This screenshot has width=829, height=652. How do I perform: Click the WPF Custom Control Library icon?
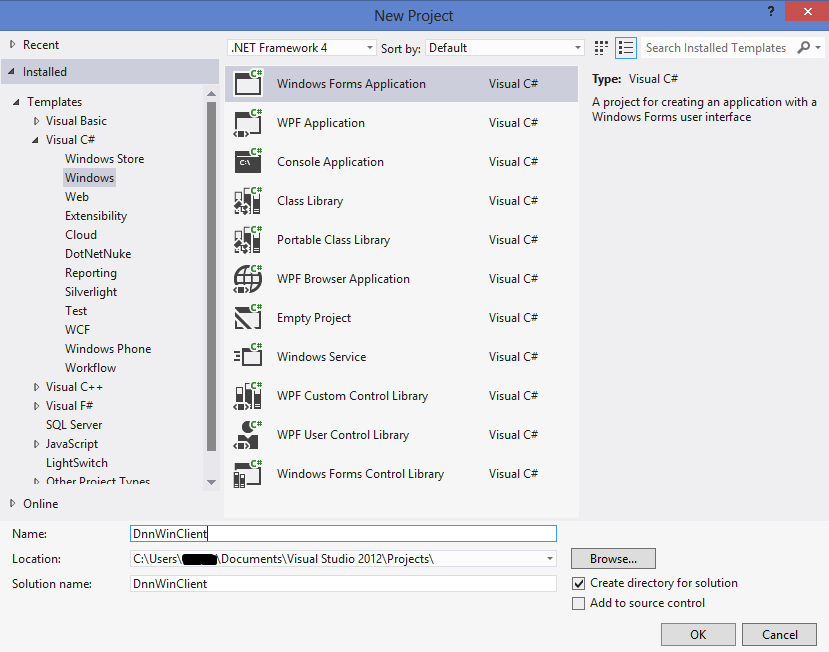click(248, 396)
